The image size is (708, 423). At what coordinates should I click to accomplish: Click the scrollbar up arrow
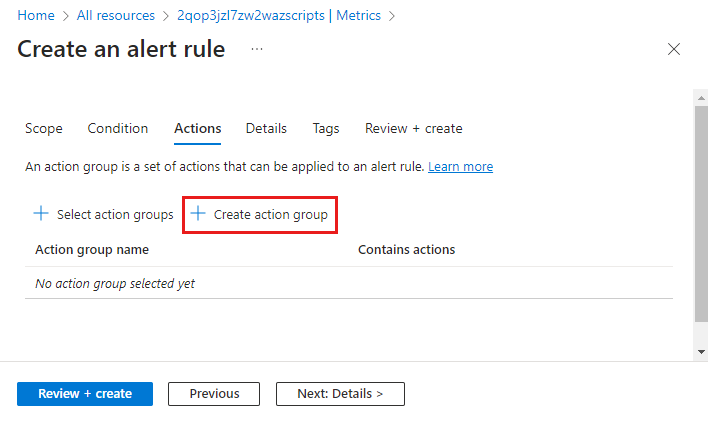point(701,98)
